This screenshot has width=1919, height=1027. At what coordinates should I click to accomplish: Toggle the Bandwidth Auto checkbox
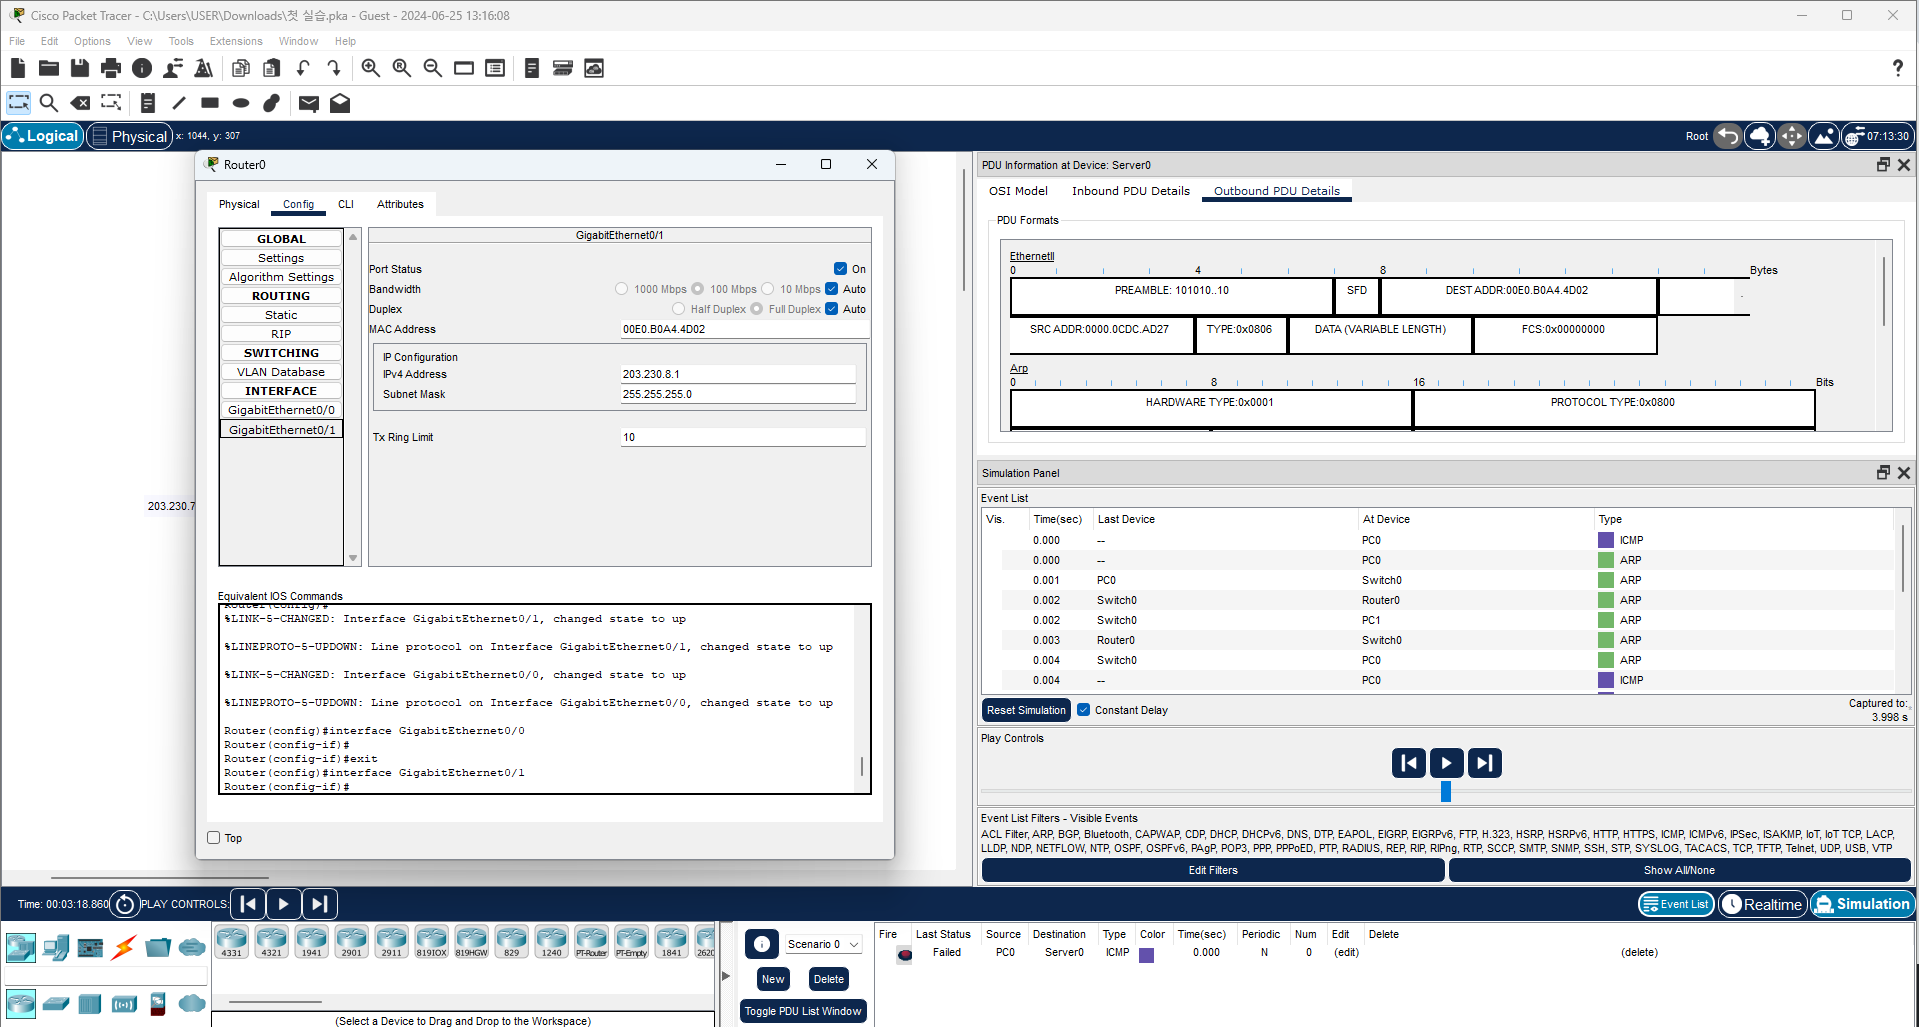832,289
